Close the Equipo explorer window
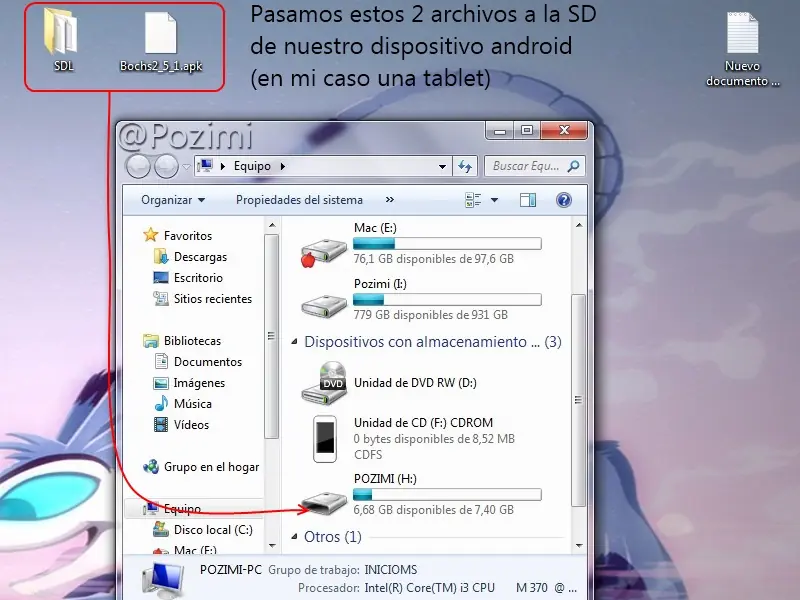The width and height of the screenshot is (800, 600). 564,131
